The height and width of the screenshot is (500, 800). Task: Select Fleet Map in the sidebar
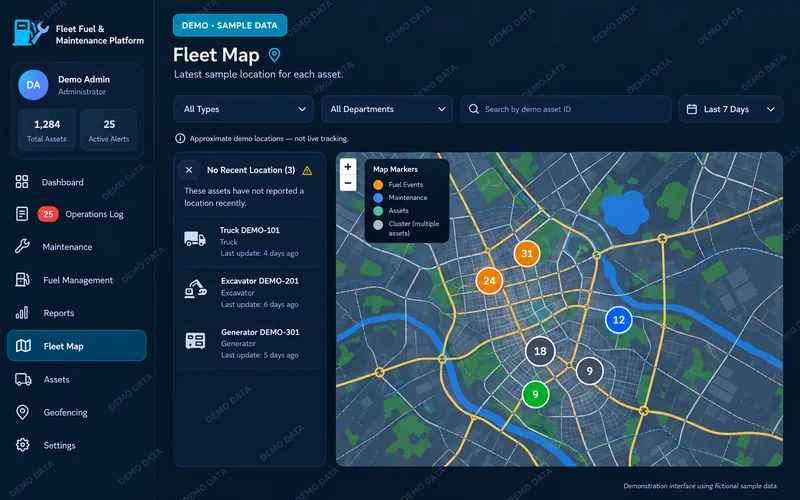(x=77, y=346)
